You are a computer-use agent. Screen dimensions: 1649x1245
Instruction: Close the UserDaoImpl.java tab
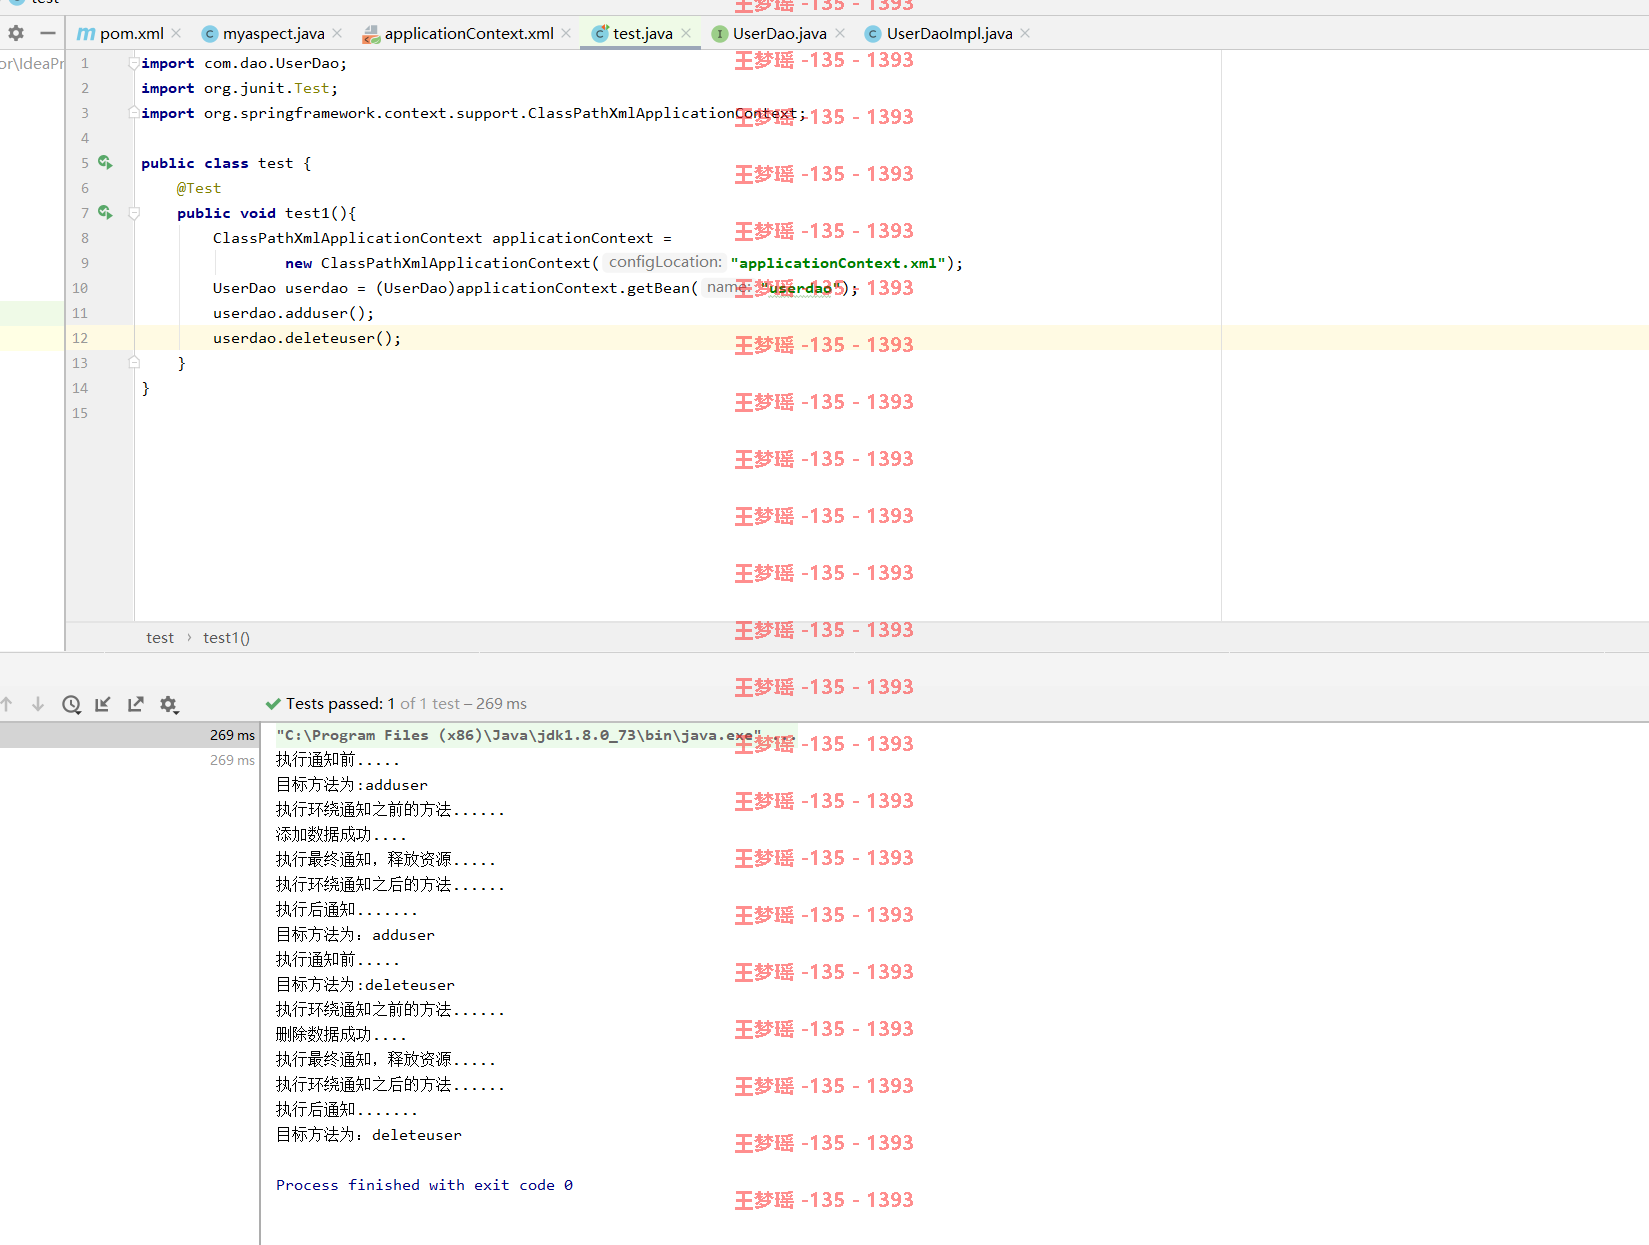1025,33
